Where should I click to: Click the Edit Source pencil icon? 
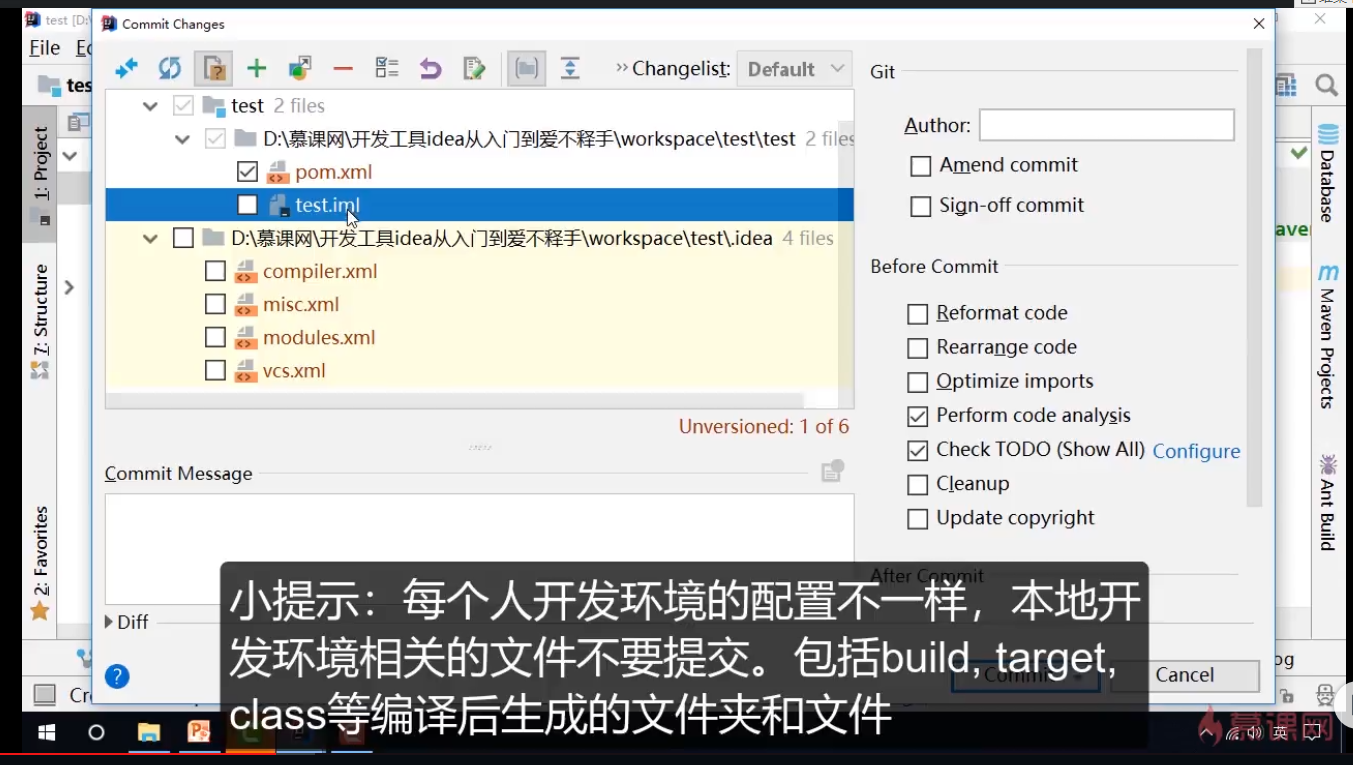coord(474,68)
